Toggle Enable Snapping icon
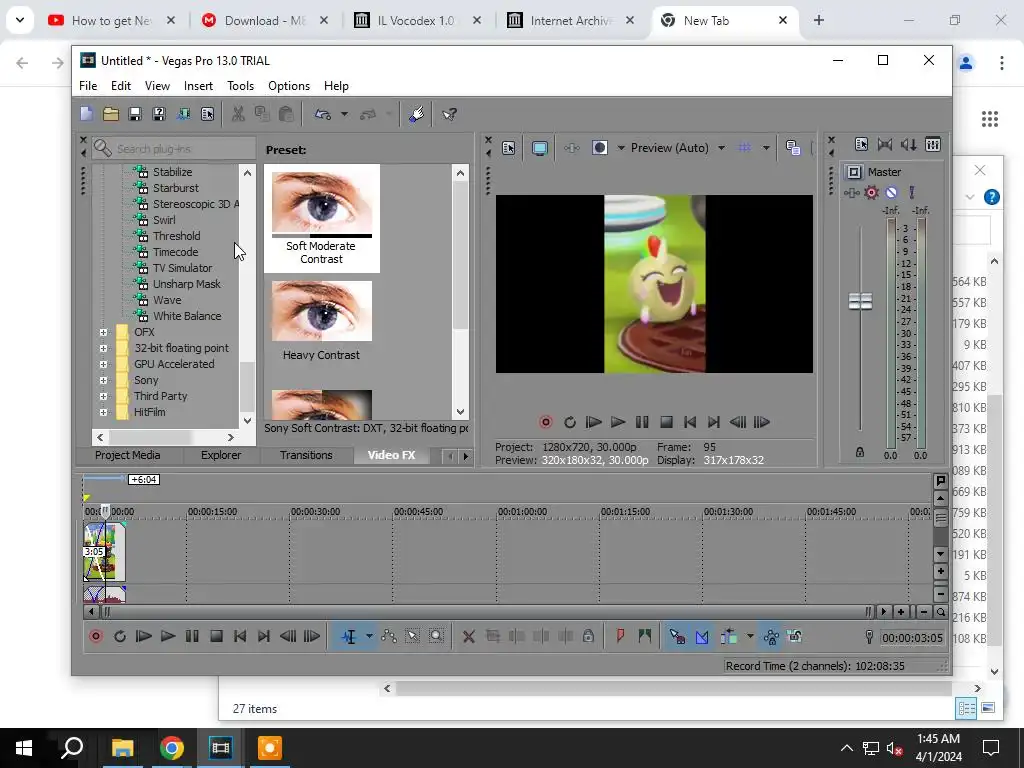The image size is (1024, 768). click(x=677, y=636)
